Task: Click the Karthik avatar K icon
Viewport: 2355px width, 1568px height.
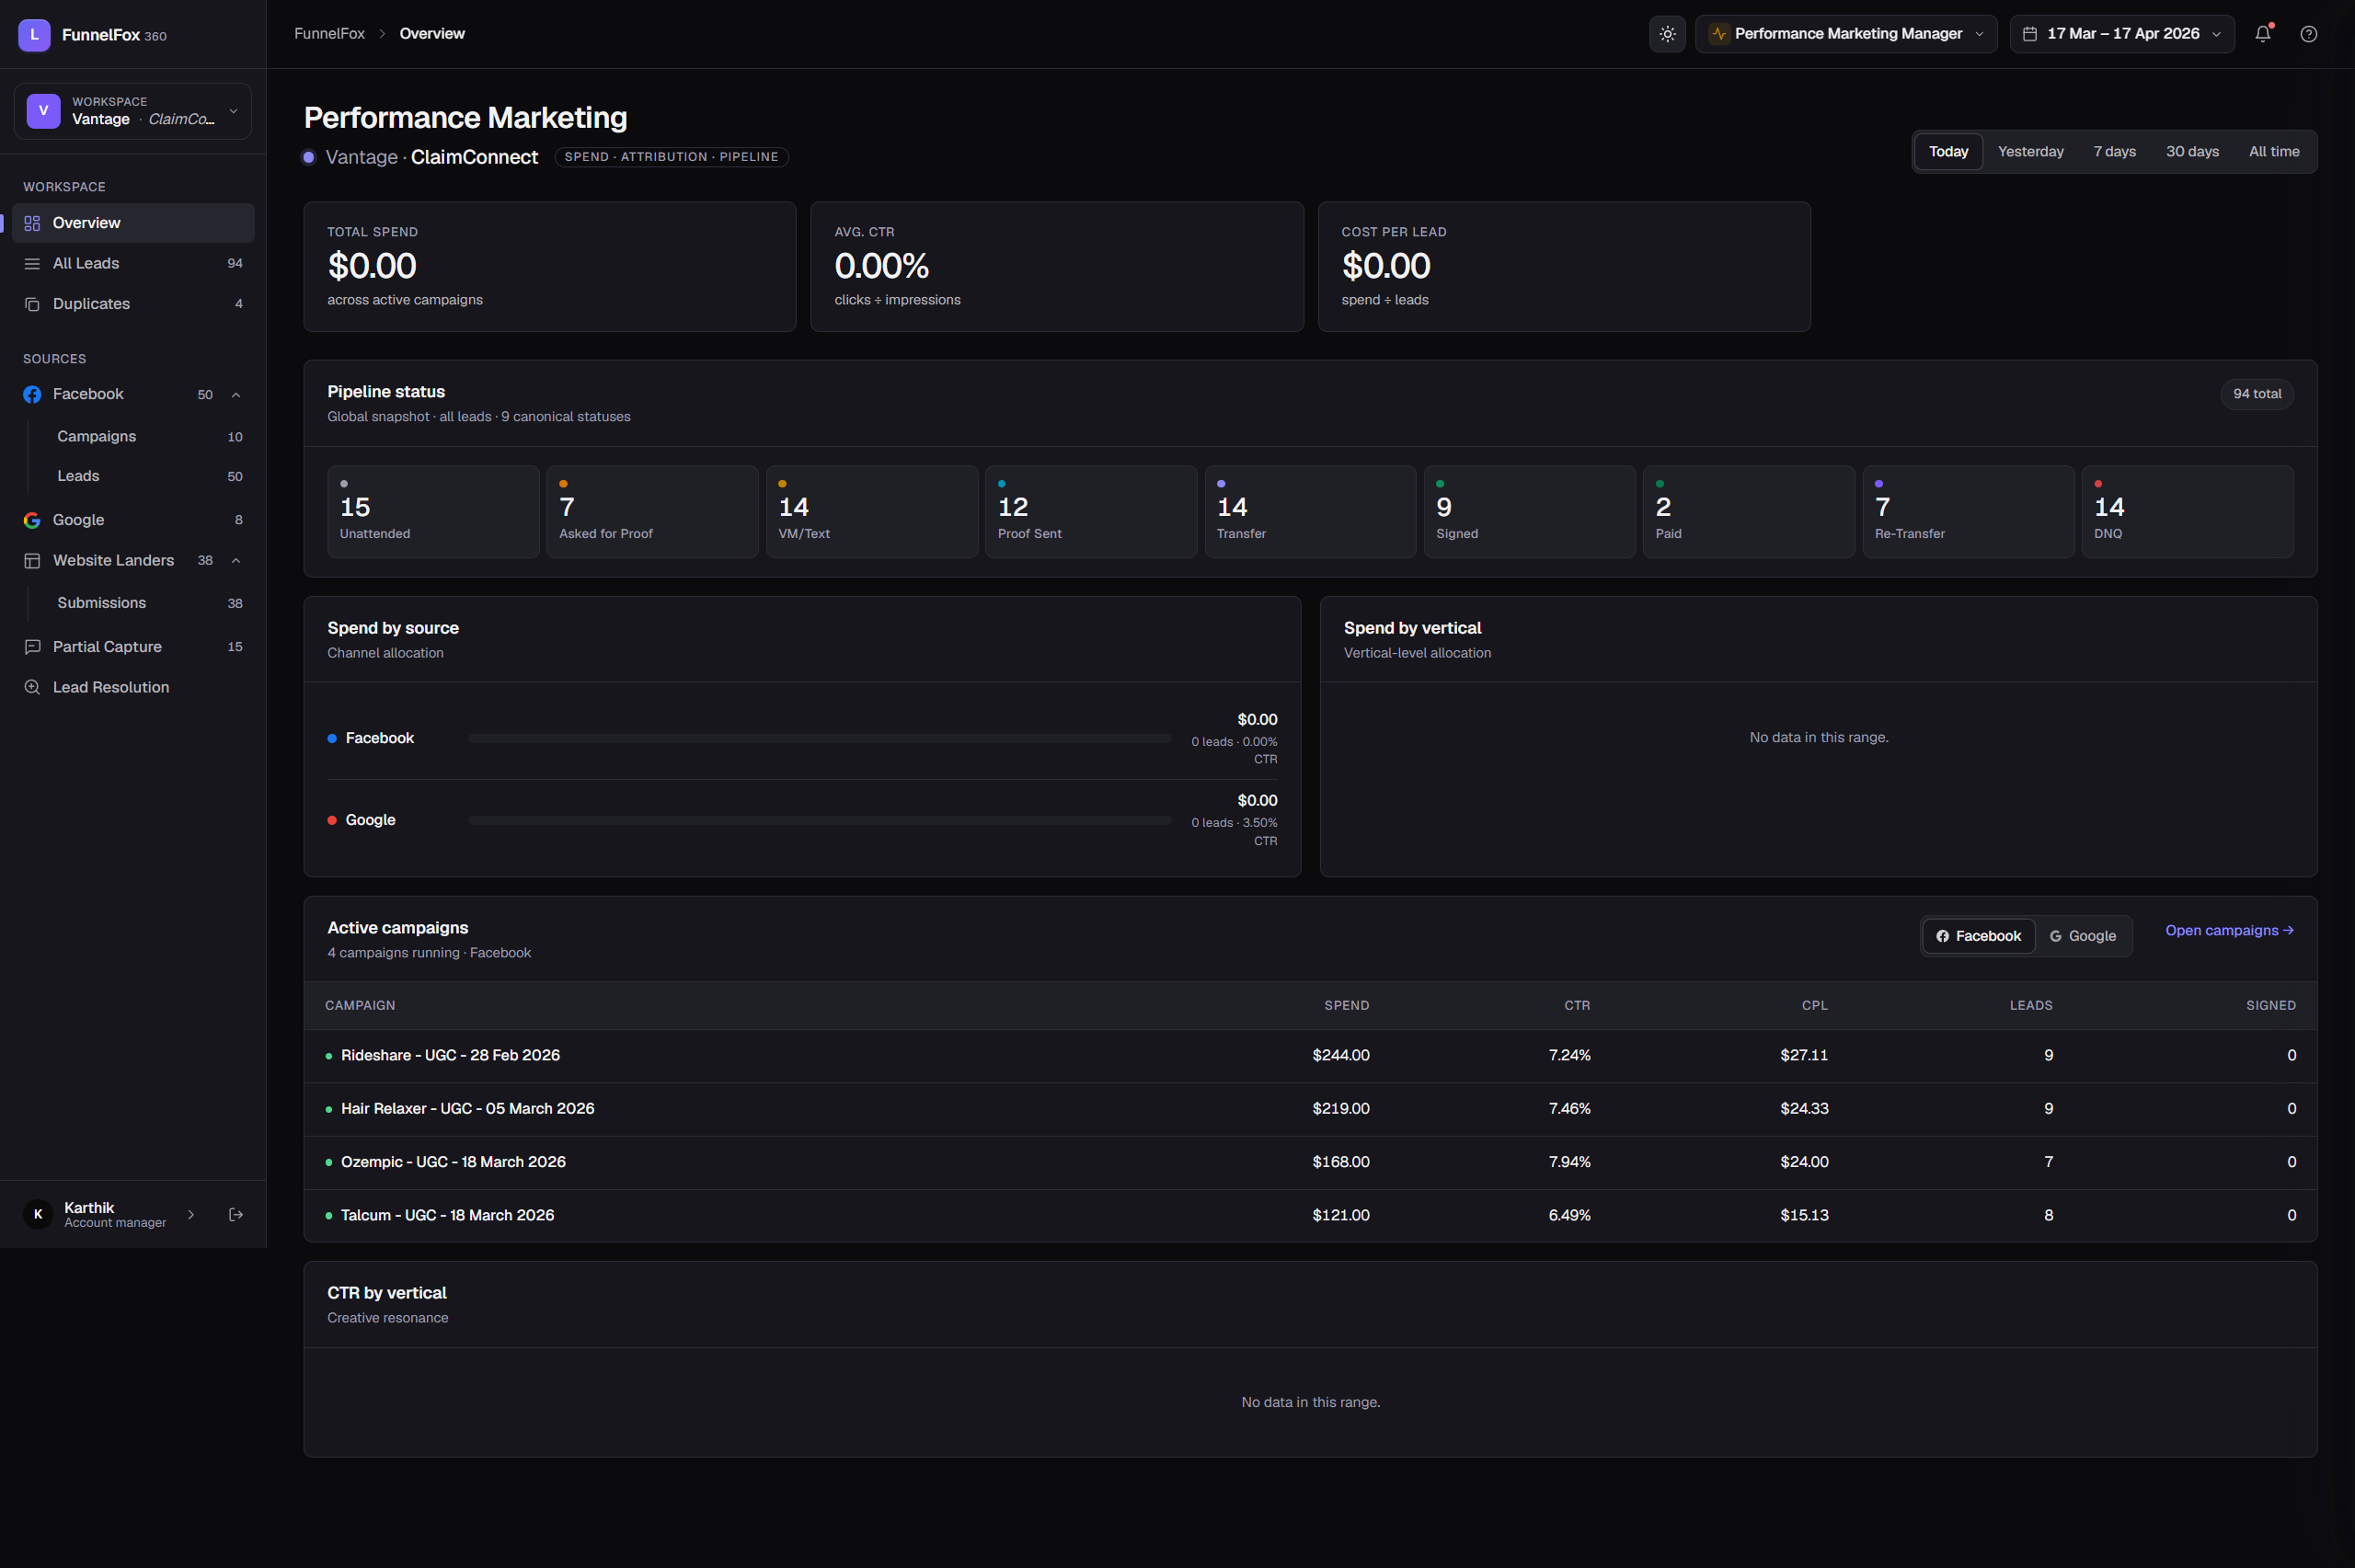Action: point(38,1214)
